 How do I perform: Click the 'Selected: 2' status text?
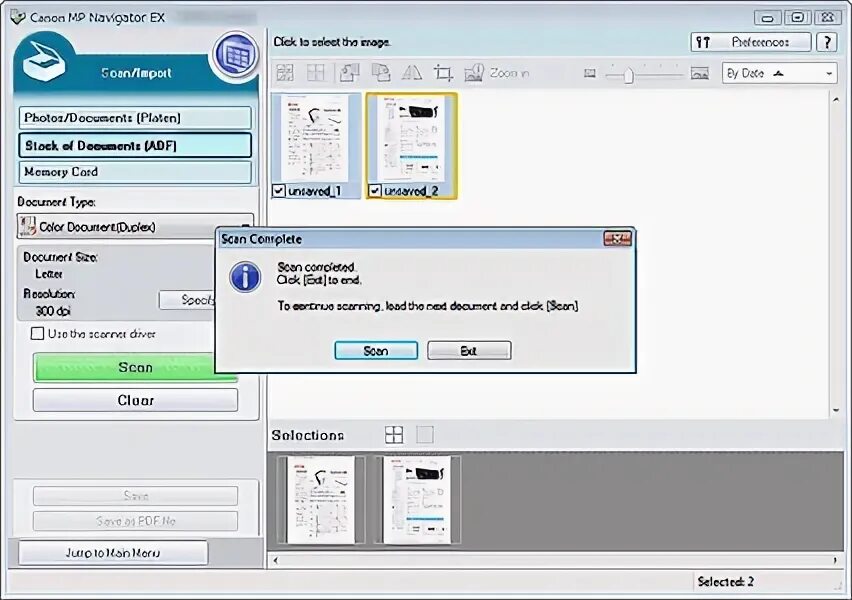(x=725, y=582)
